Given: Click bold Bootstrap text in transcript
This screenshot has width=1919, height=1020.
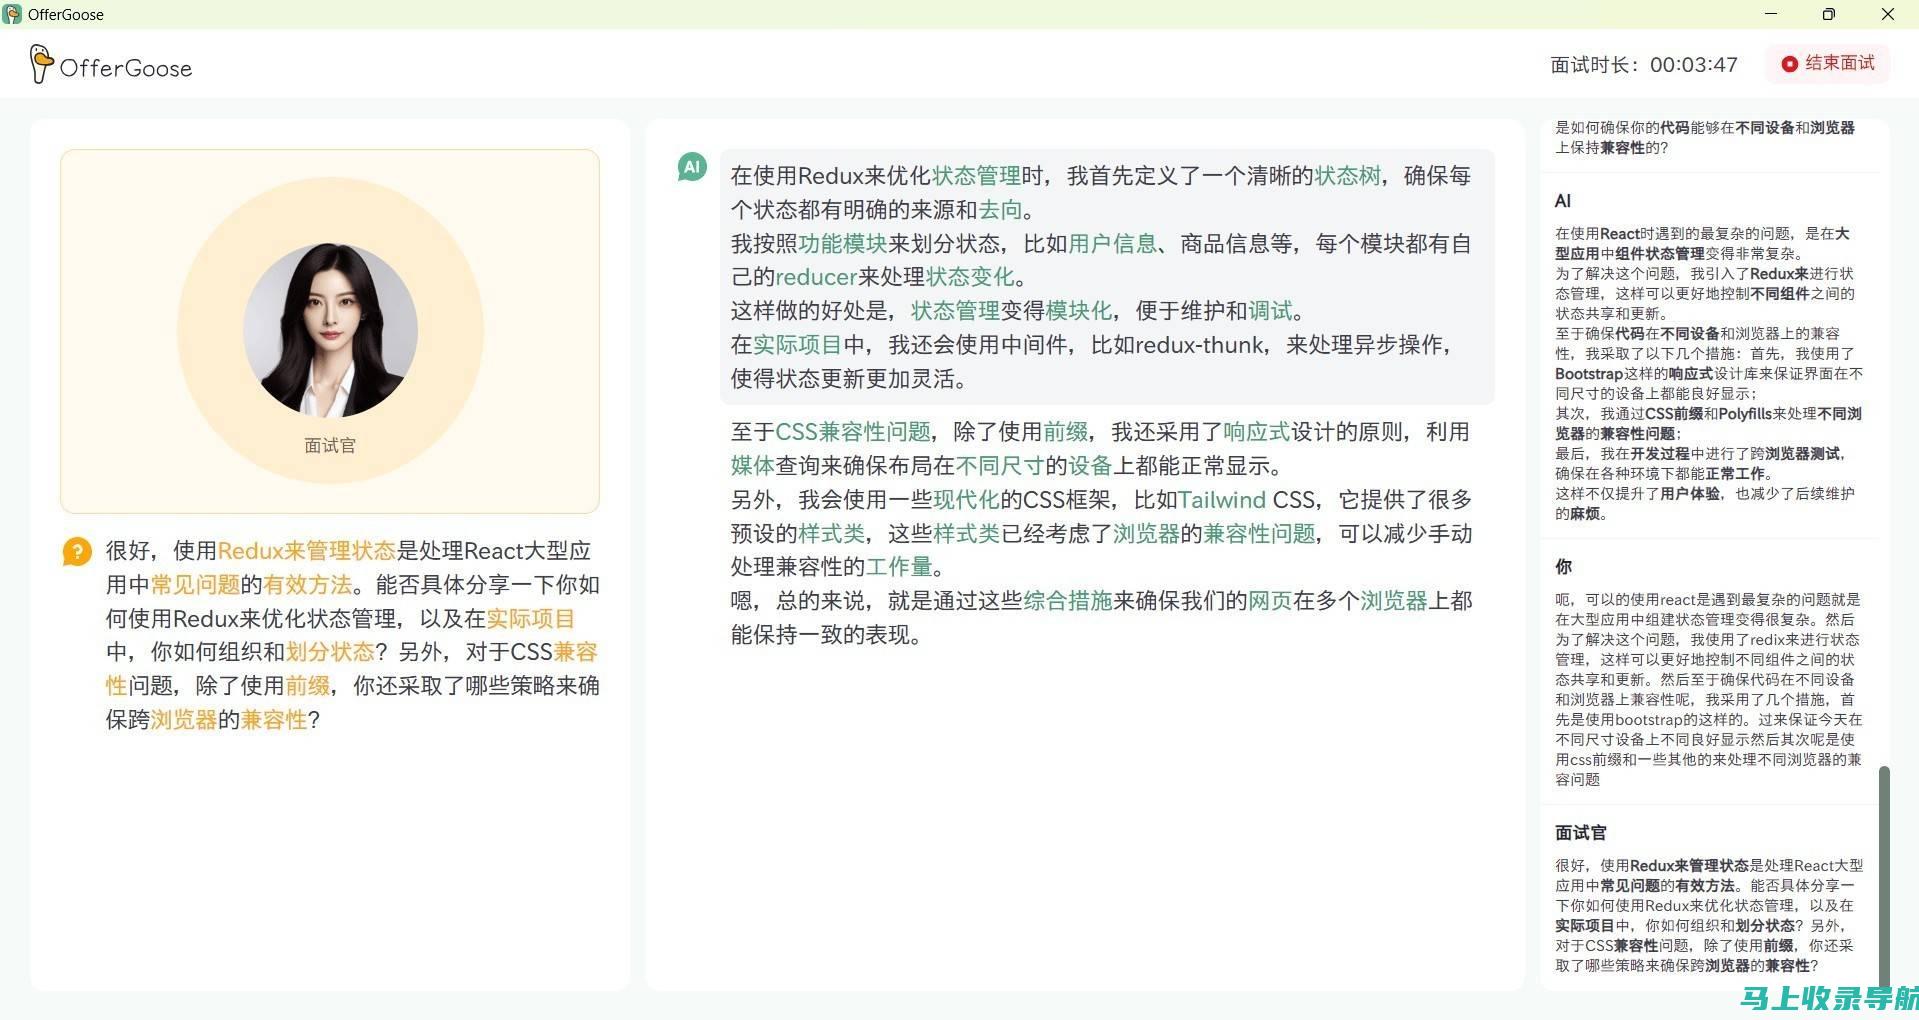Looking at the screenshot, I should (x=1589, y=374).
